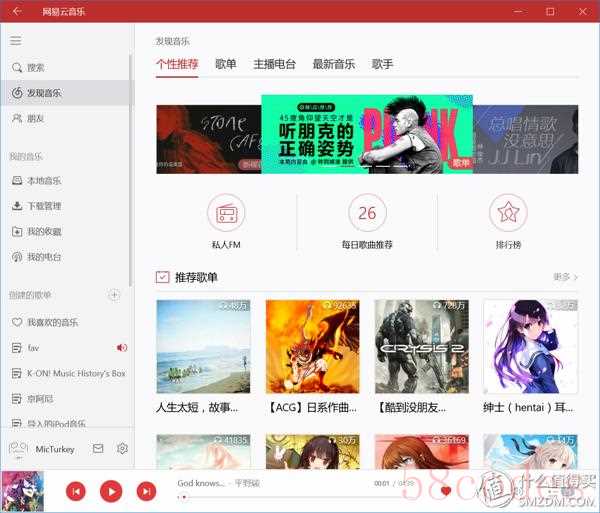Skip to the previous track

click(x=76, y=491)
